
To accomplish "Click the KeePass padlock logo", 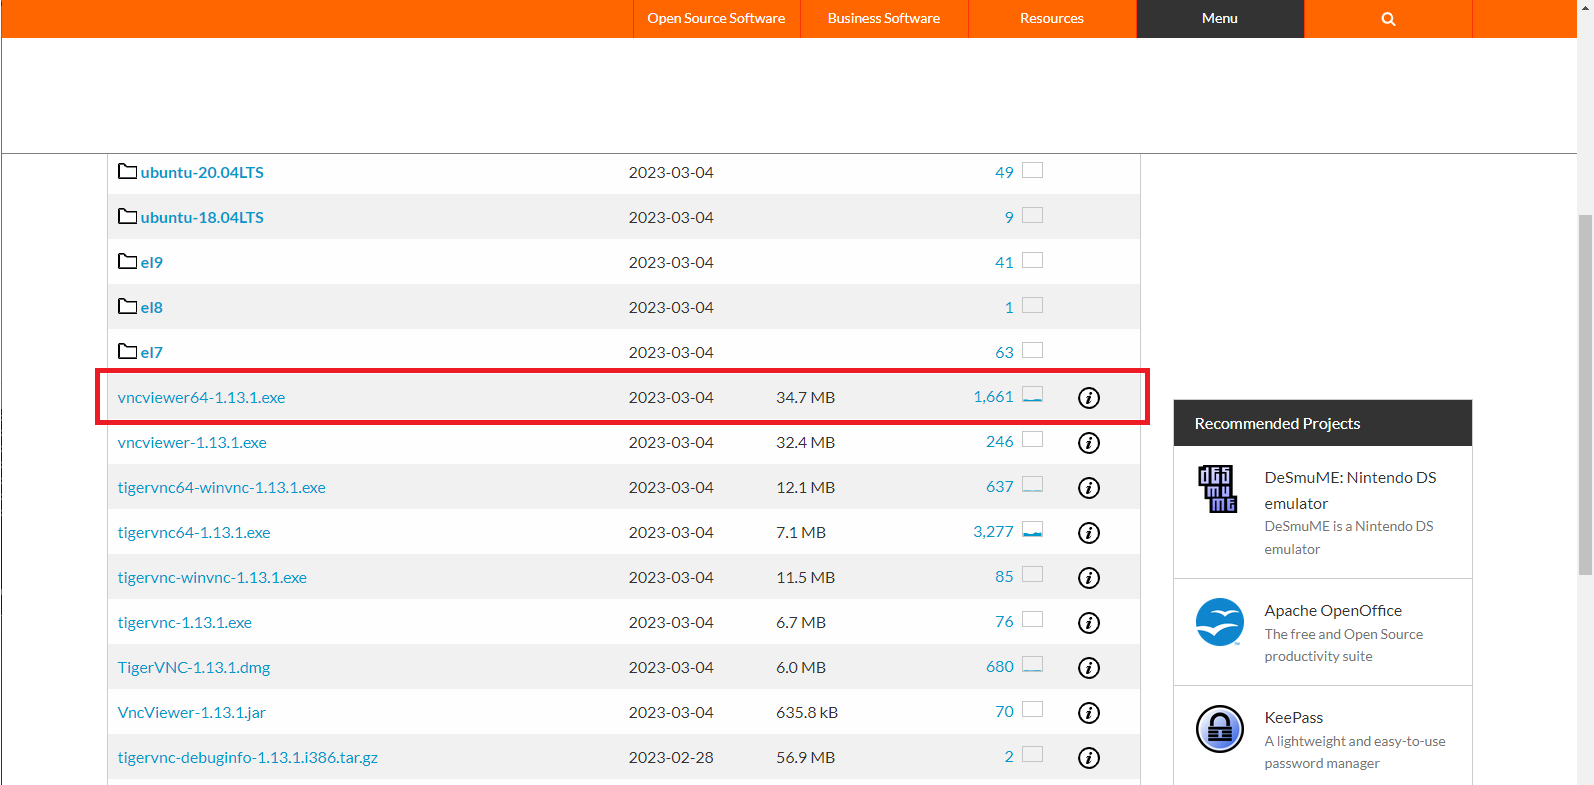I will tap(1219, 729).
